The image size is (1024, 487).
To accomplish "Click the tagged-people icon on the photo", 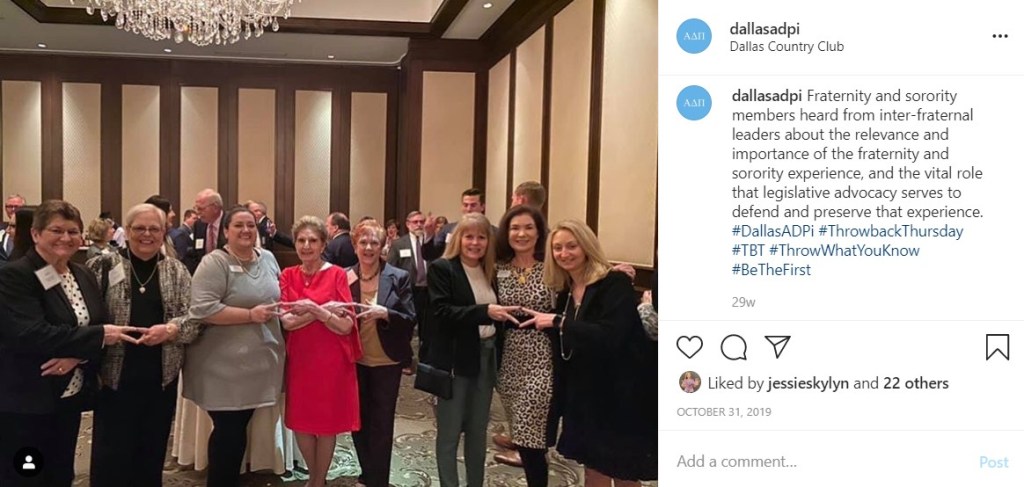I will click(29, 462).
